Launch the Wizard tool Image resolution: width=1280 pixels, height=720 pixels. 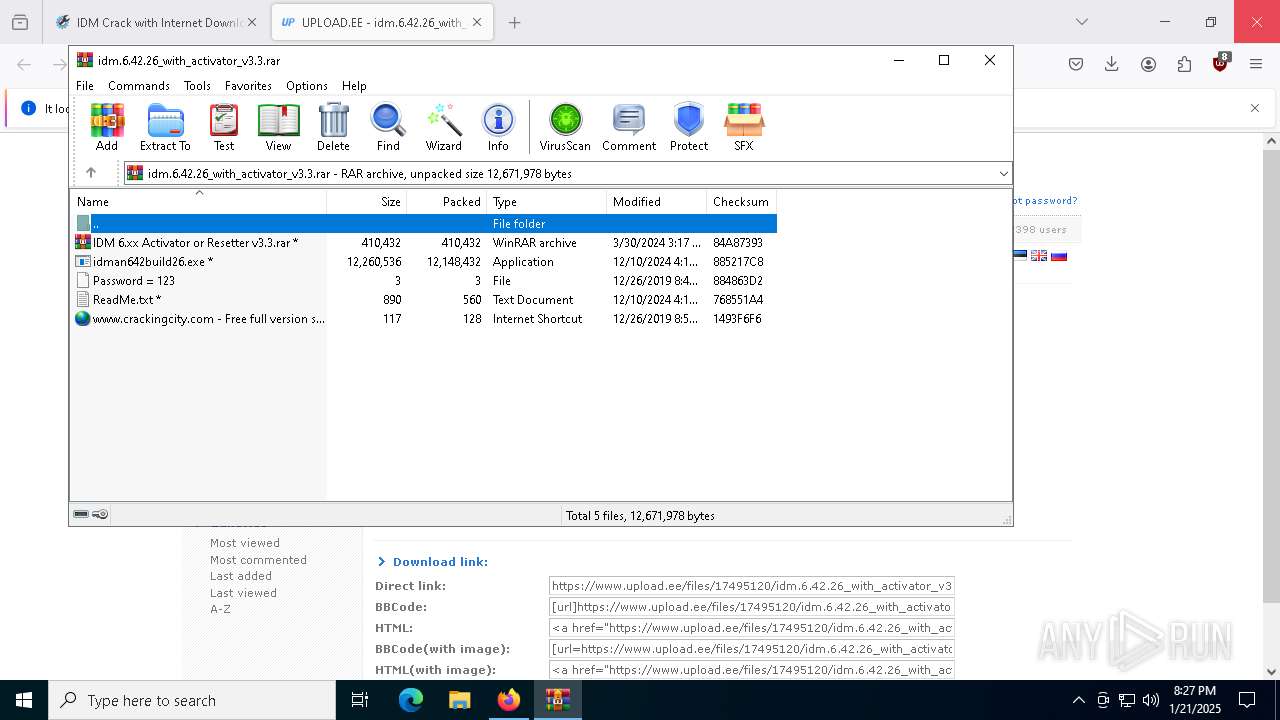[x=443, y=127]
